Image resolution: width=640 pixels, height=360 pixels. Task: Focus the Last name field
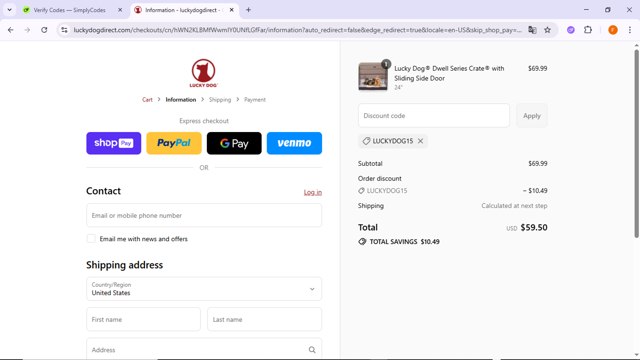[x=264, y=319]
